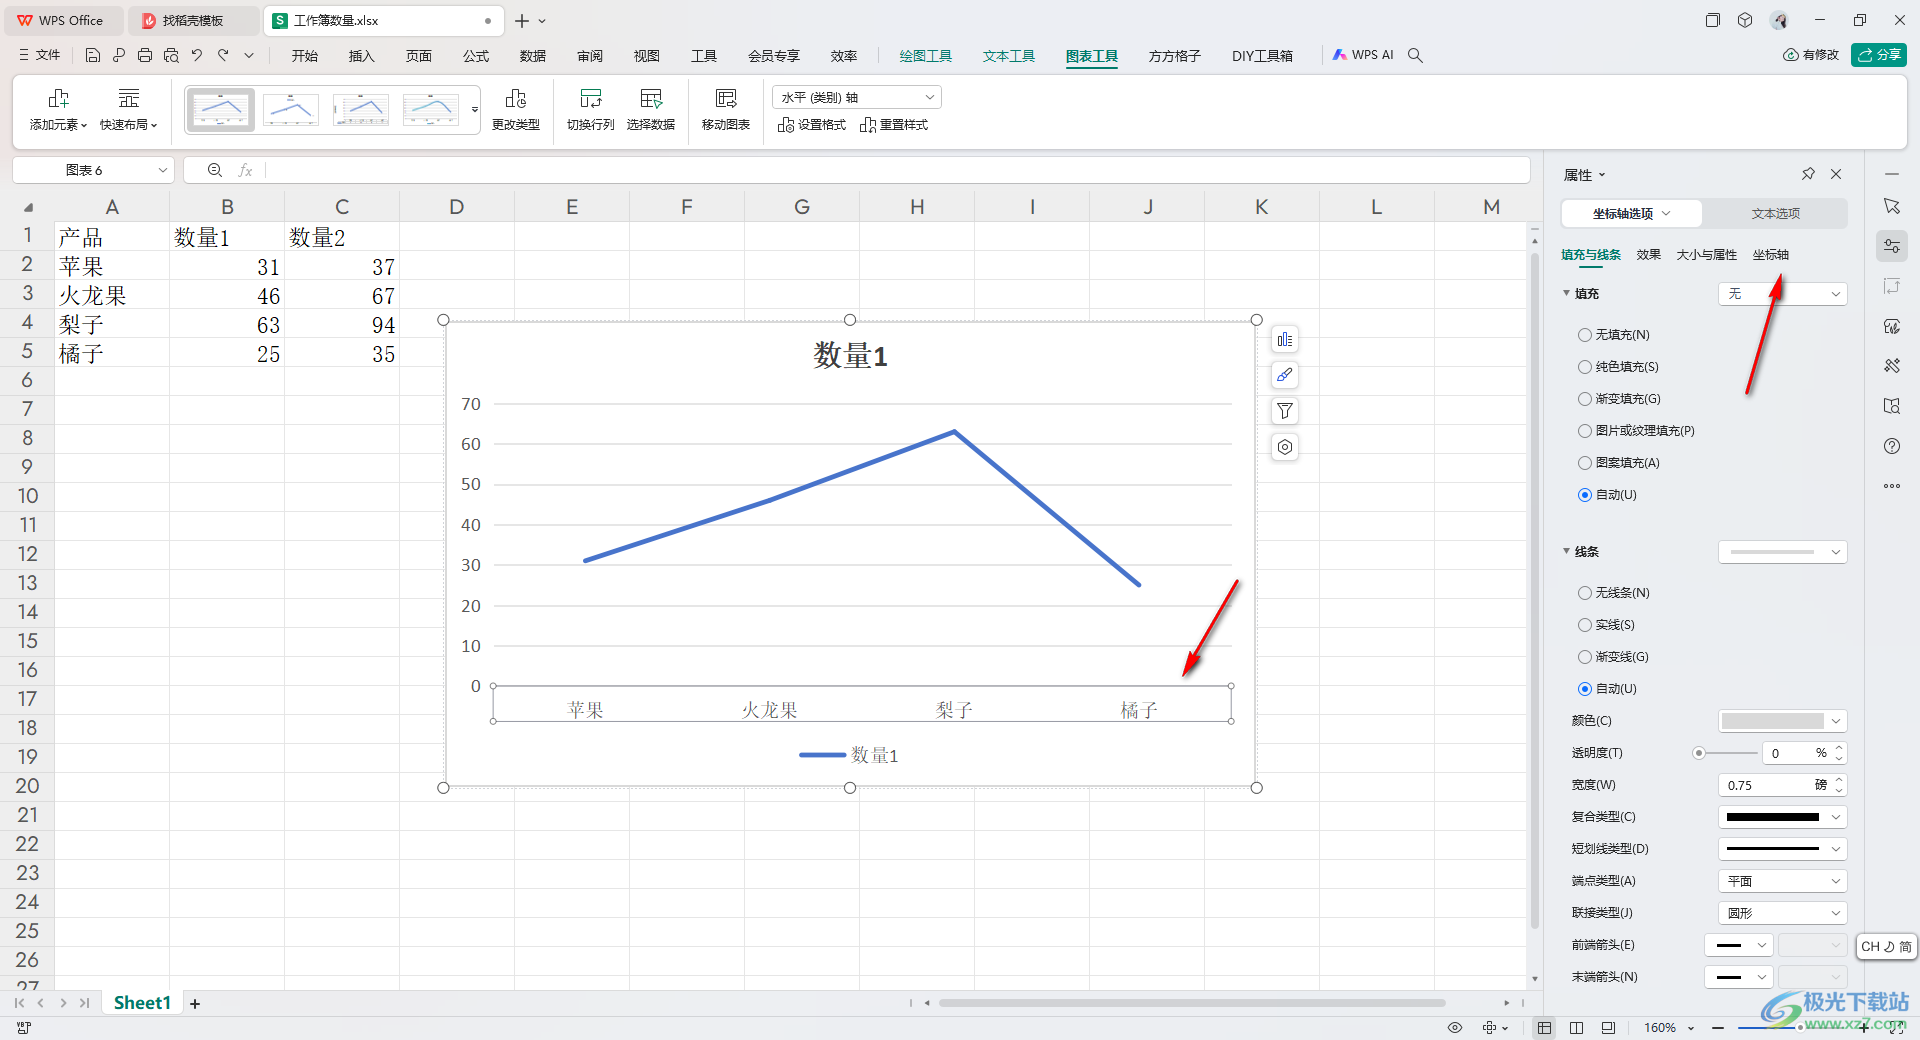This screenshot has height=1040, width=1920.
Task: Pin the Properties panel
Action: tap(1808, 174)
